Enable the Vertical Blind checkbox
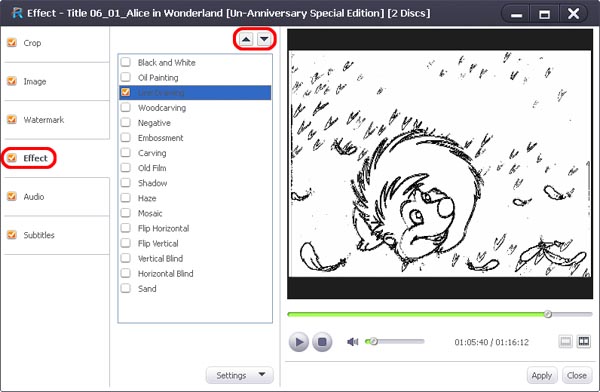This screenshot has height=392, width=600. click(x=126, y=258)
